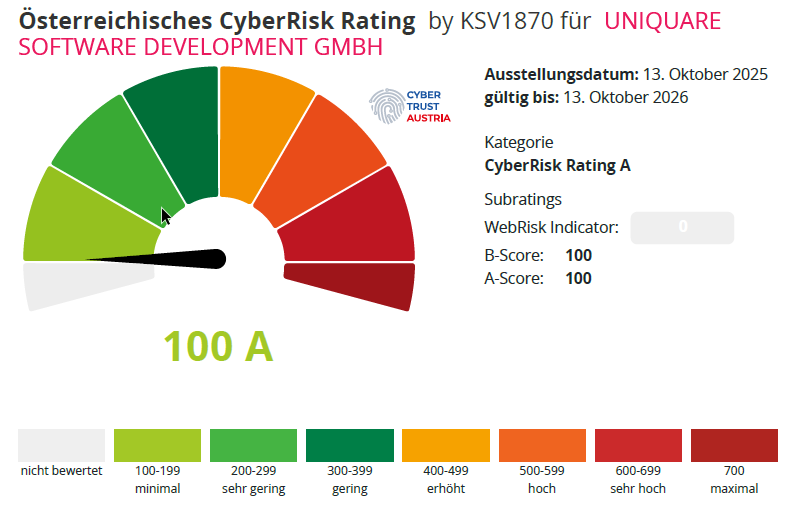This screenshot has height=505, width=812.
Task: Click the Cyber Trust Austria fingerprint logo
Action: (x=409, y=105)
